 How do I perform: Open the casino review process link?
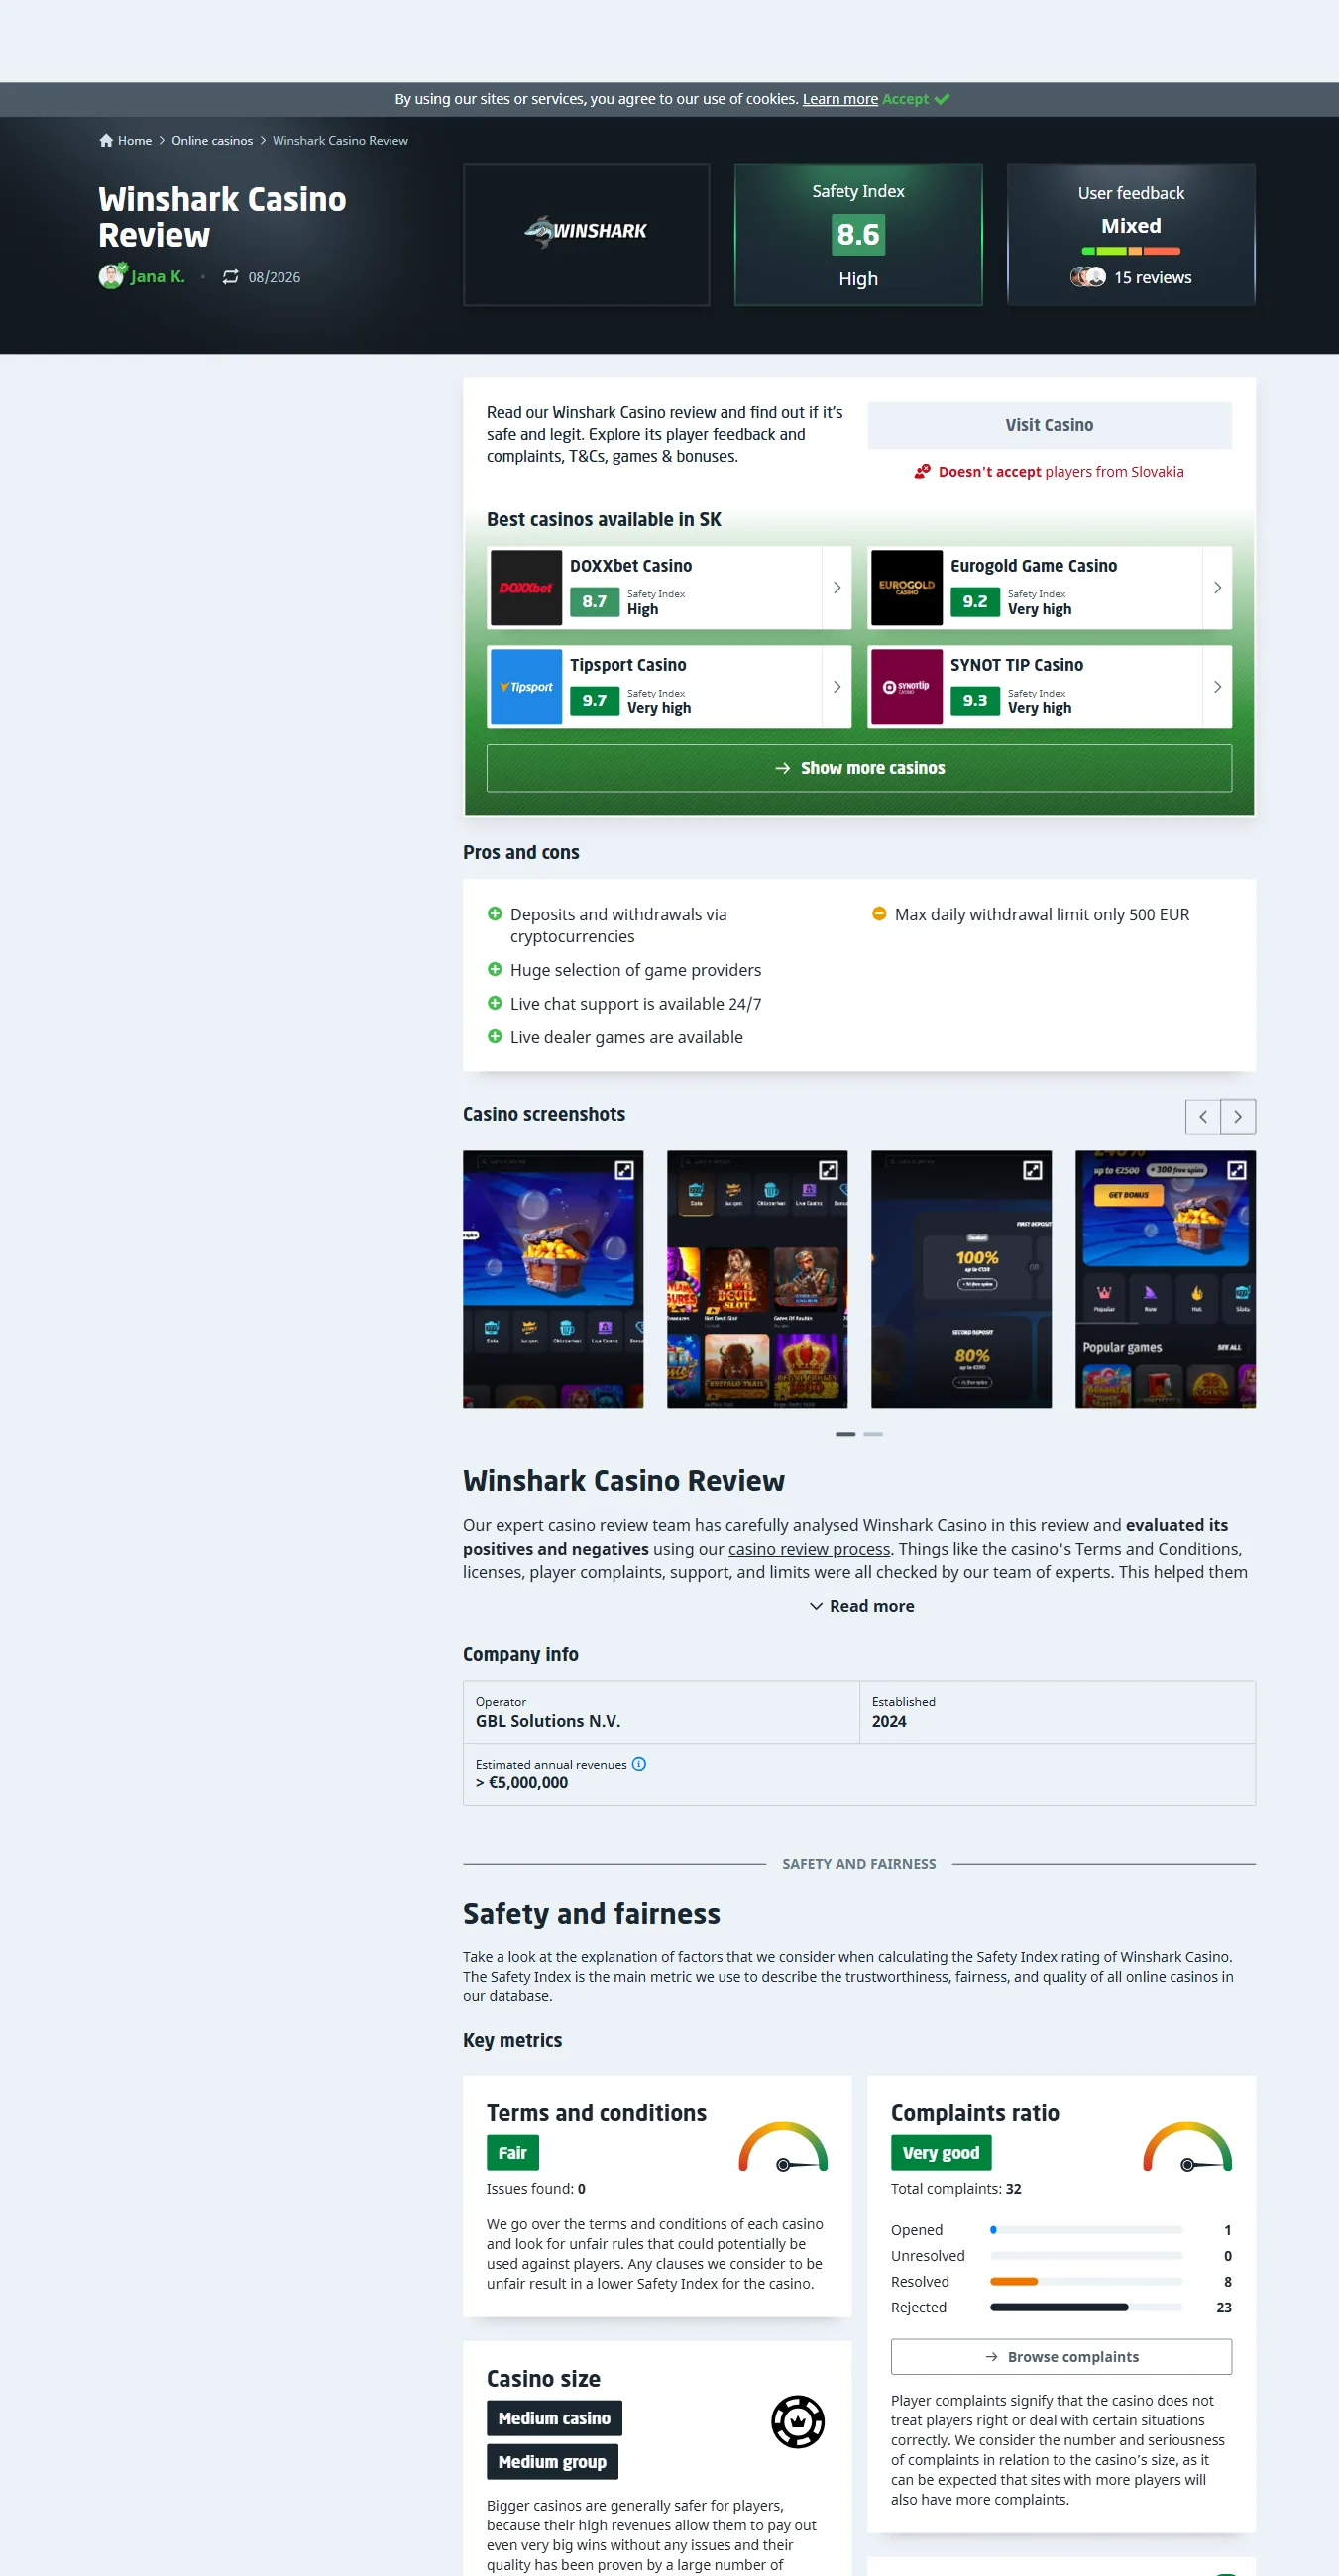click(x=809, y=1548)
